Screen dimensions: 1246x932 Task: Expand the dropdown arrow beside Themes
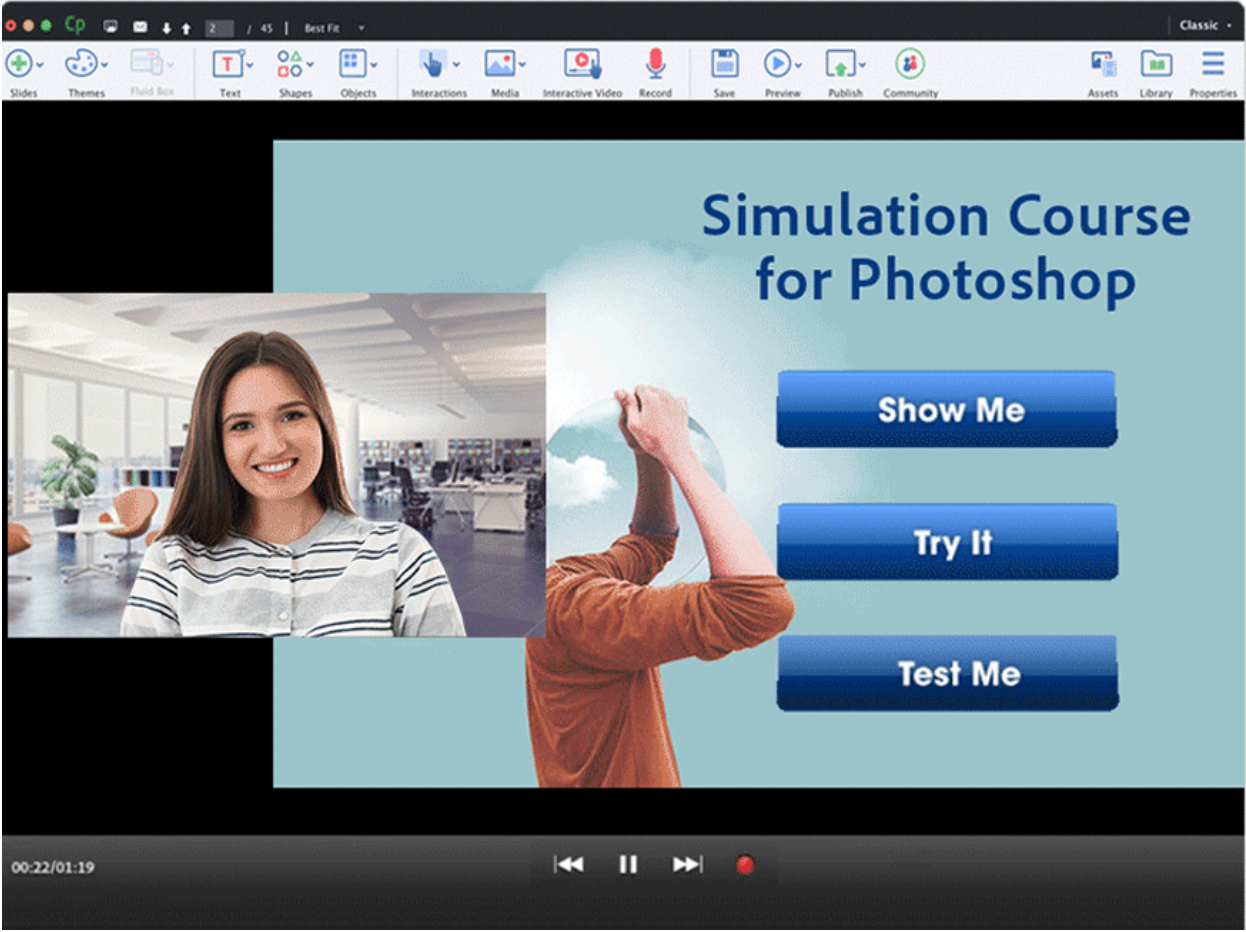pos(104,65)
